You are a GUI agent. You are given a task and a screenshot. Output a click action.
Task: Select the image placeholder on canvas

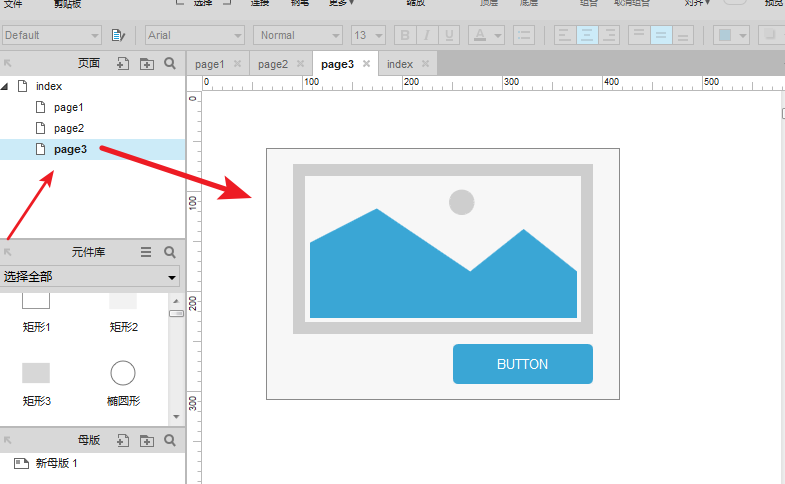pos(443,249)
